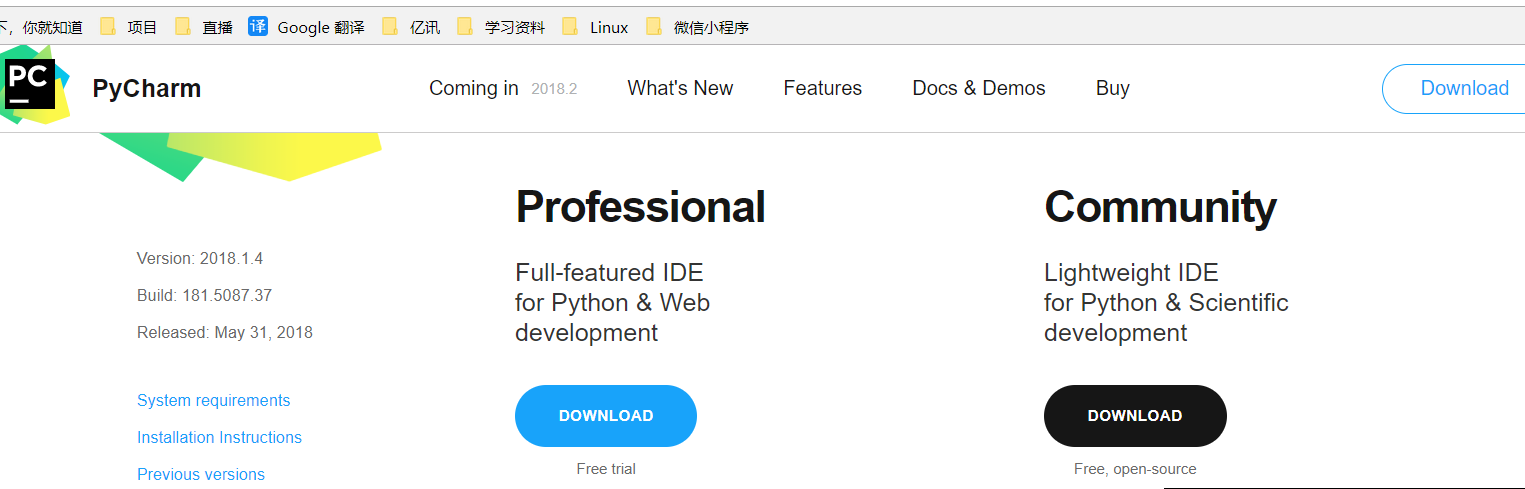
Task: Open the Google 翻译 bookmark icon
Action: click(258, 27)
